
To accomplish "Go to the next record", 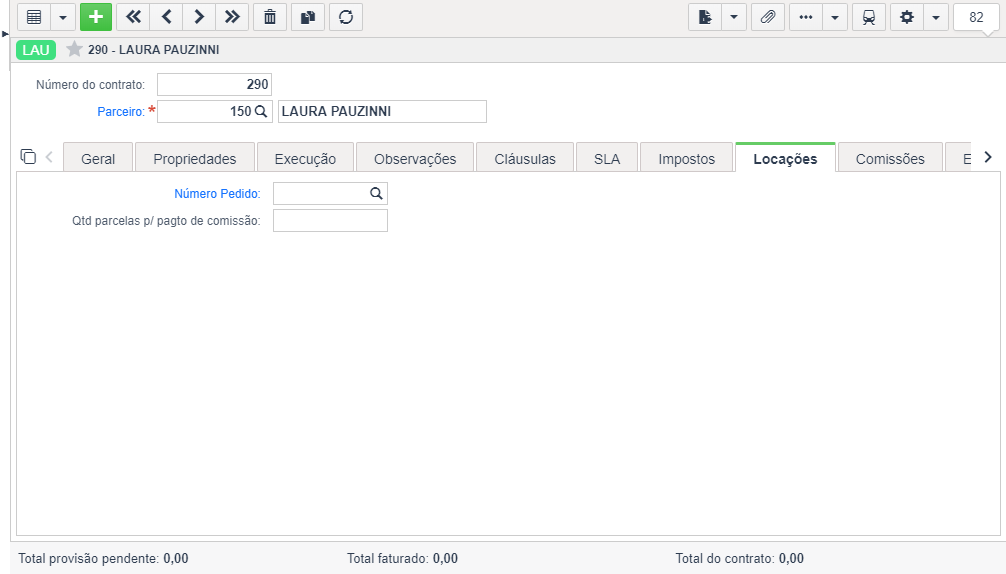I will [x=199, y=17].
